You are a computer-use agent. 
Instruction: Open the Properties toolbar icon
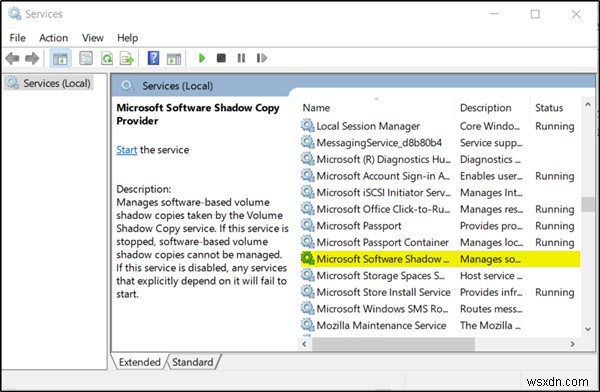[x=86, y=58]
